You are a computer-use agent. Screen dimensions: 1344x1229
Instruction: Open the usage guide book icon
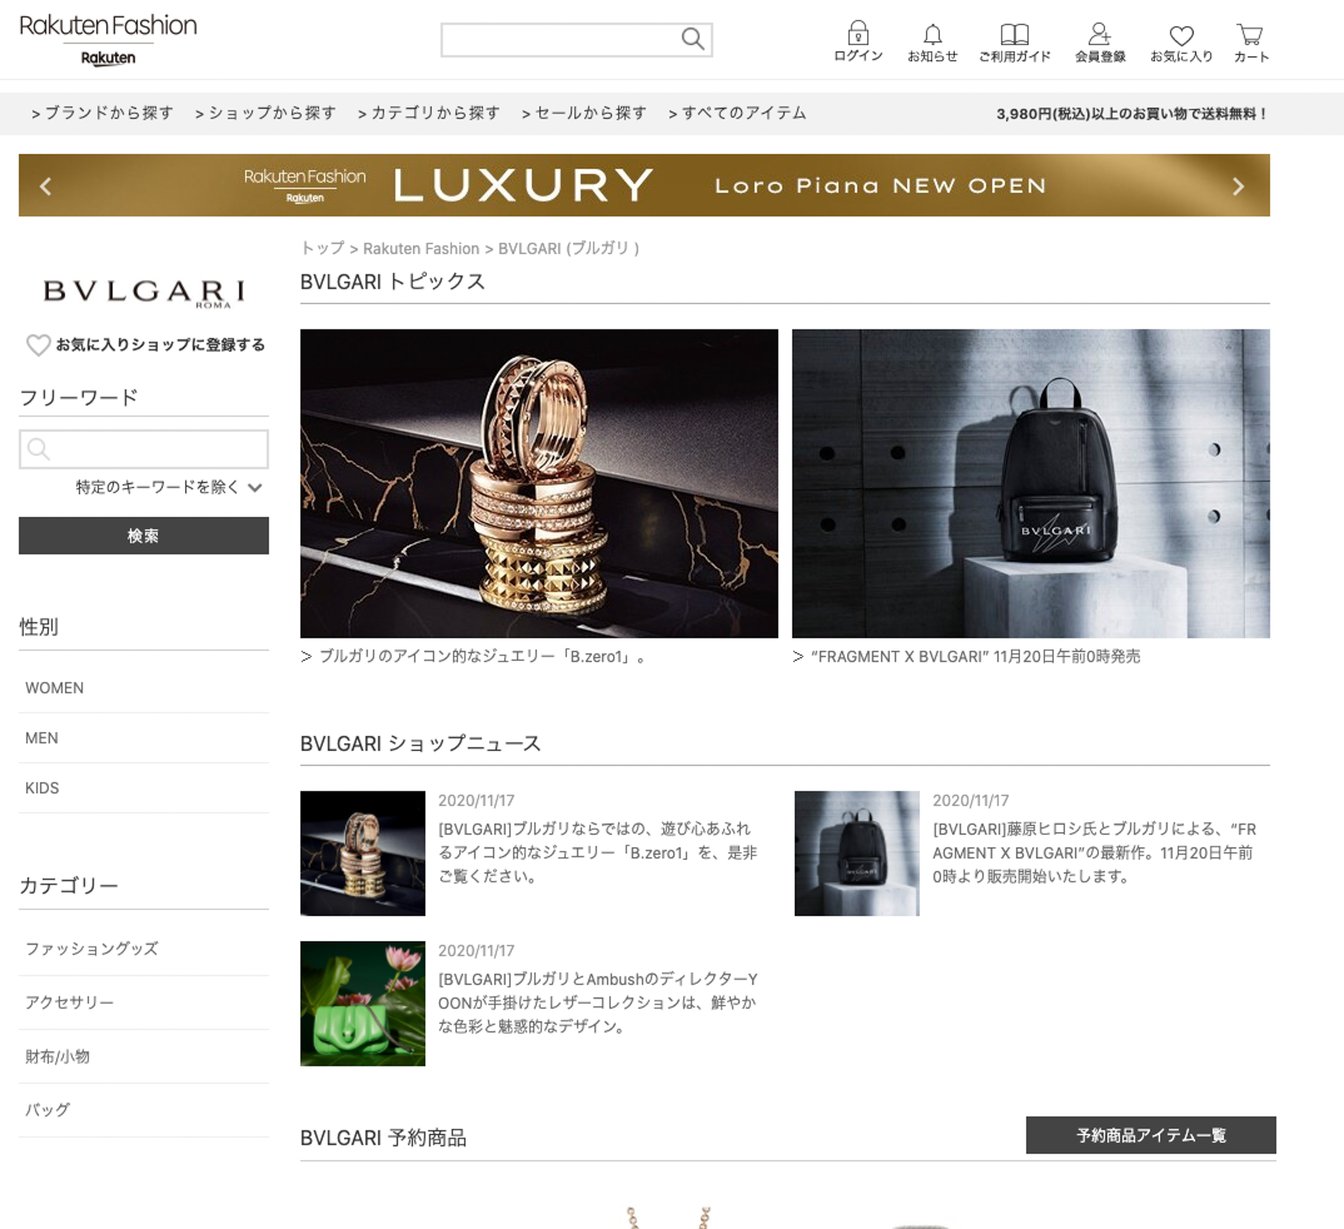click(x=1014, y=35)
